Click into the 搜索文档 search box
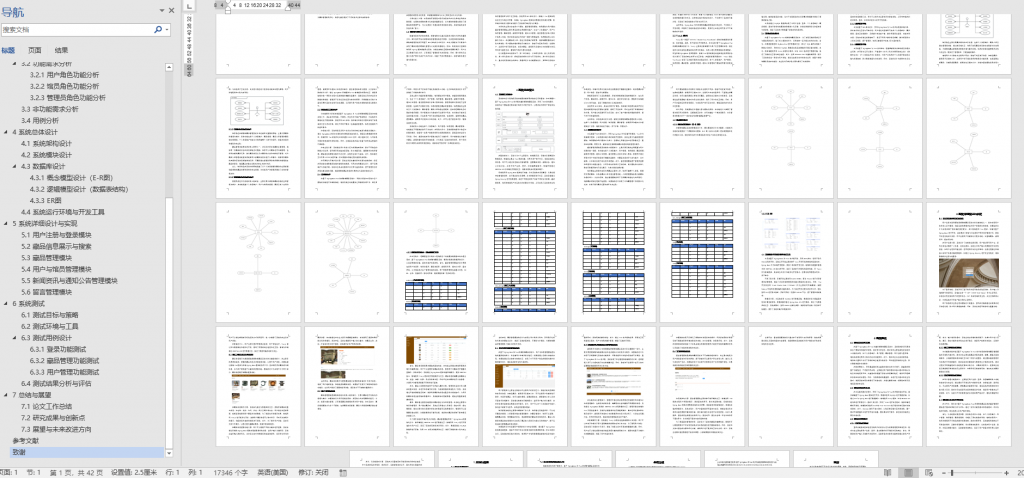 (x=75, y=30)
